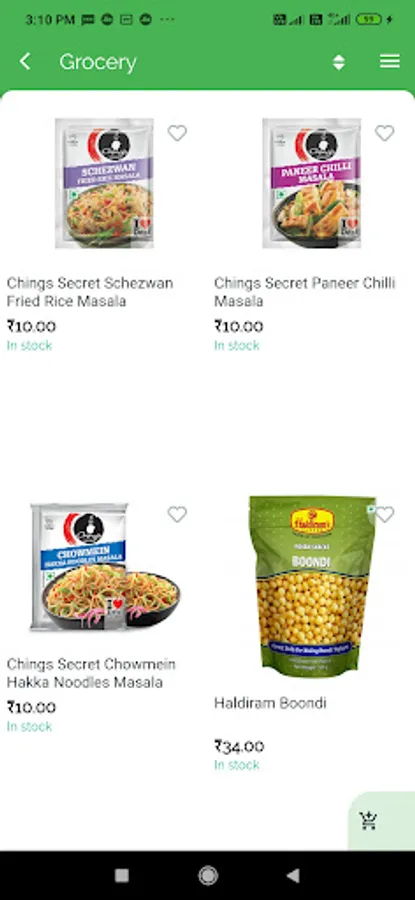Select the Chings Secret Chowmein Hakka Noodles title
The width and height of the screenshot is (415, 900).
click(91, 673)
